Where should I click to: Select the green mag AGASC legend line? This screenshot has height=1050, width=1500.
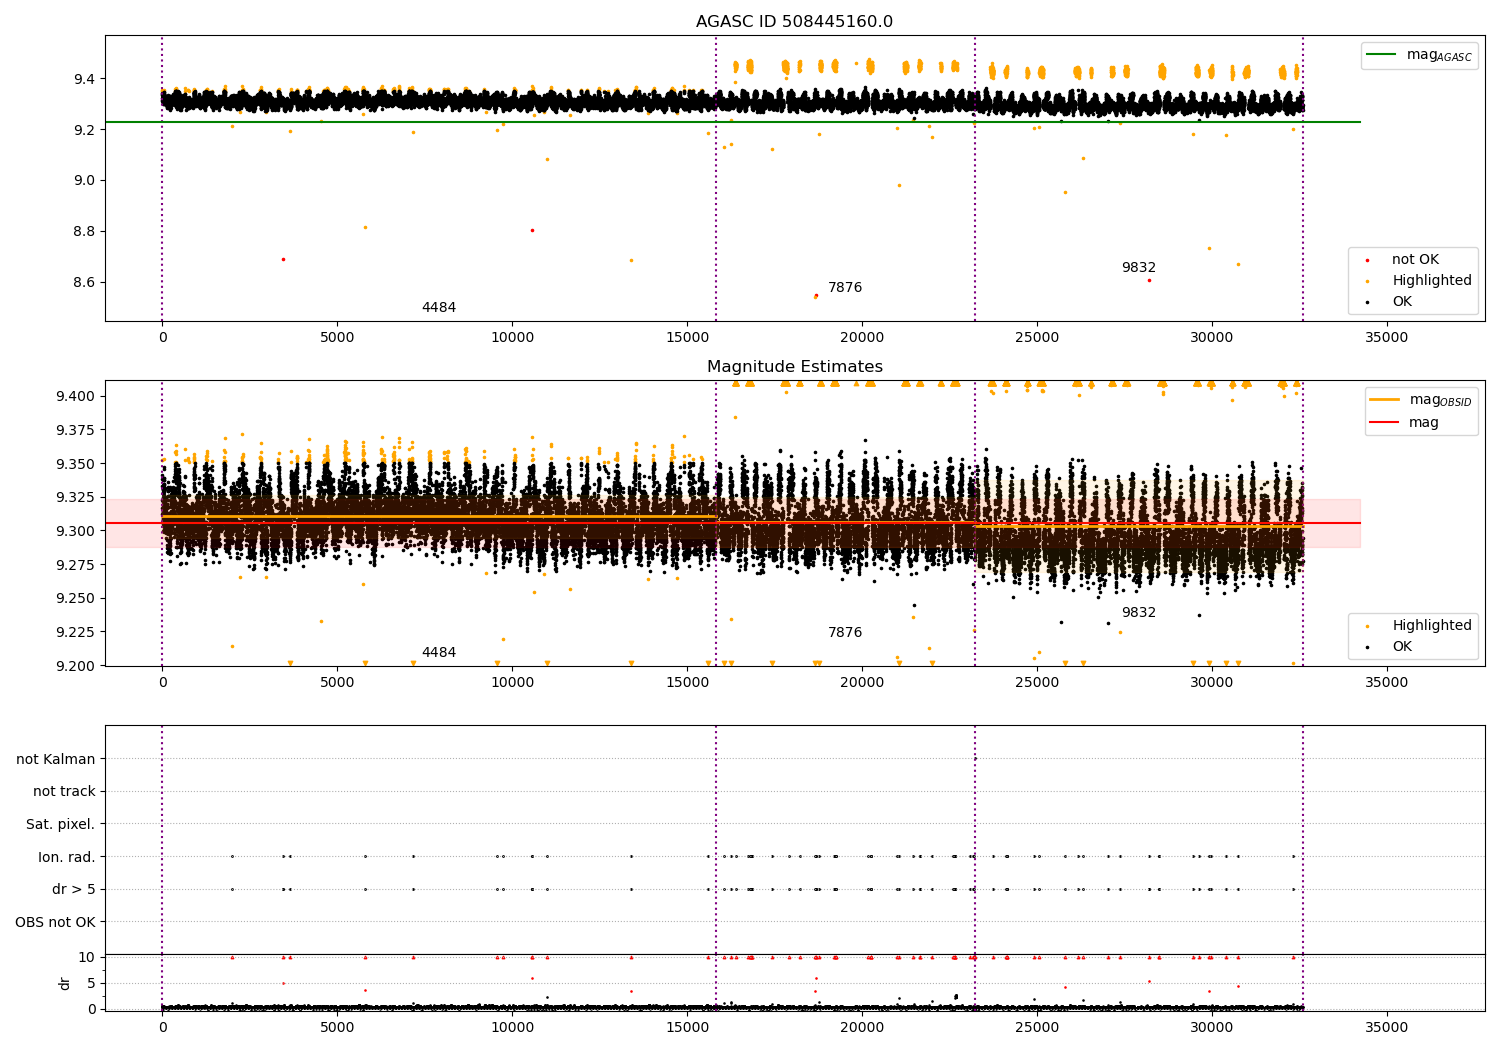1382,55
